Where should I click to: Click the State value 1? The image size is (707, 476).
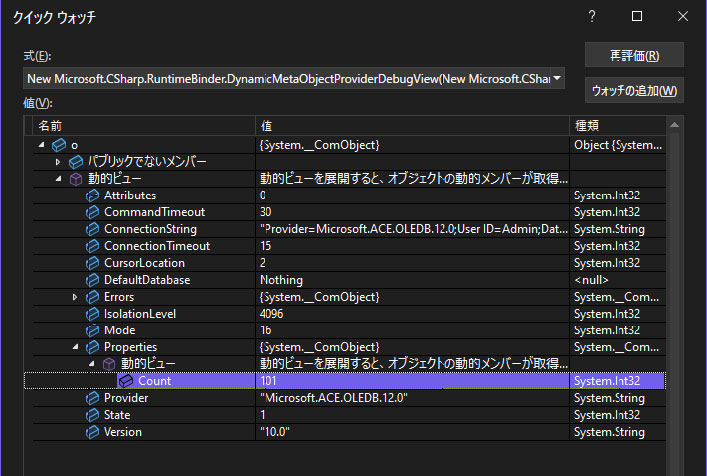[x=263, y=415]
